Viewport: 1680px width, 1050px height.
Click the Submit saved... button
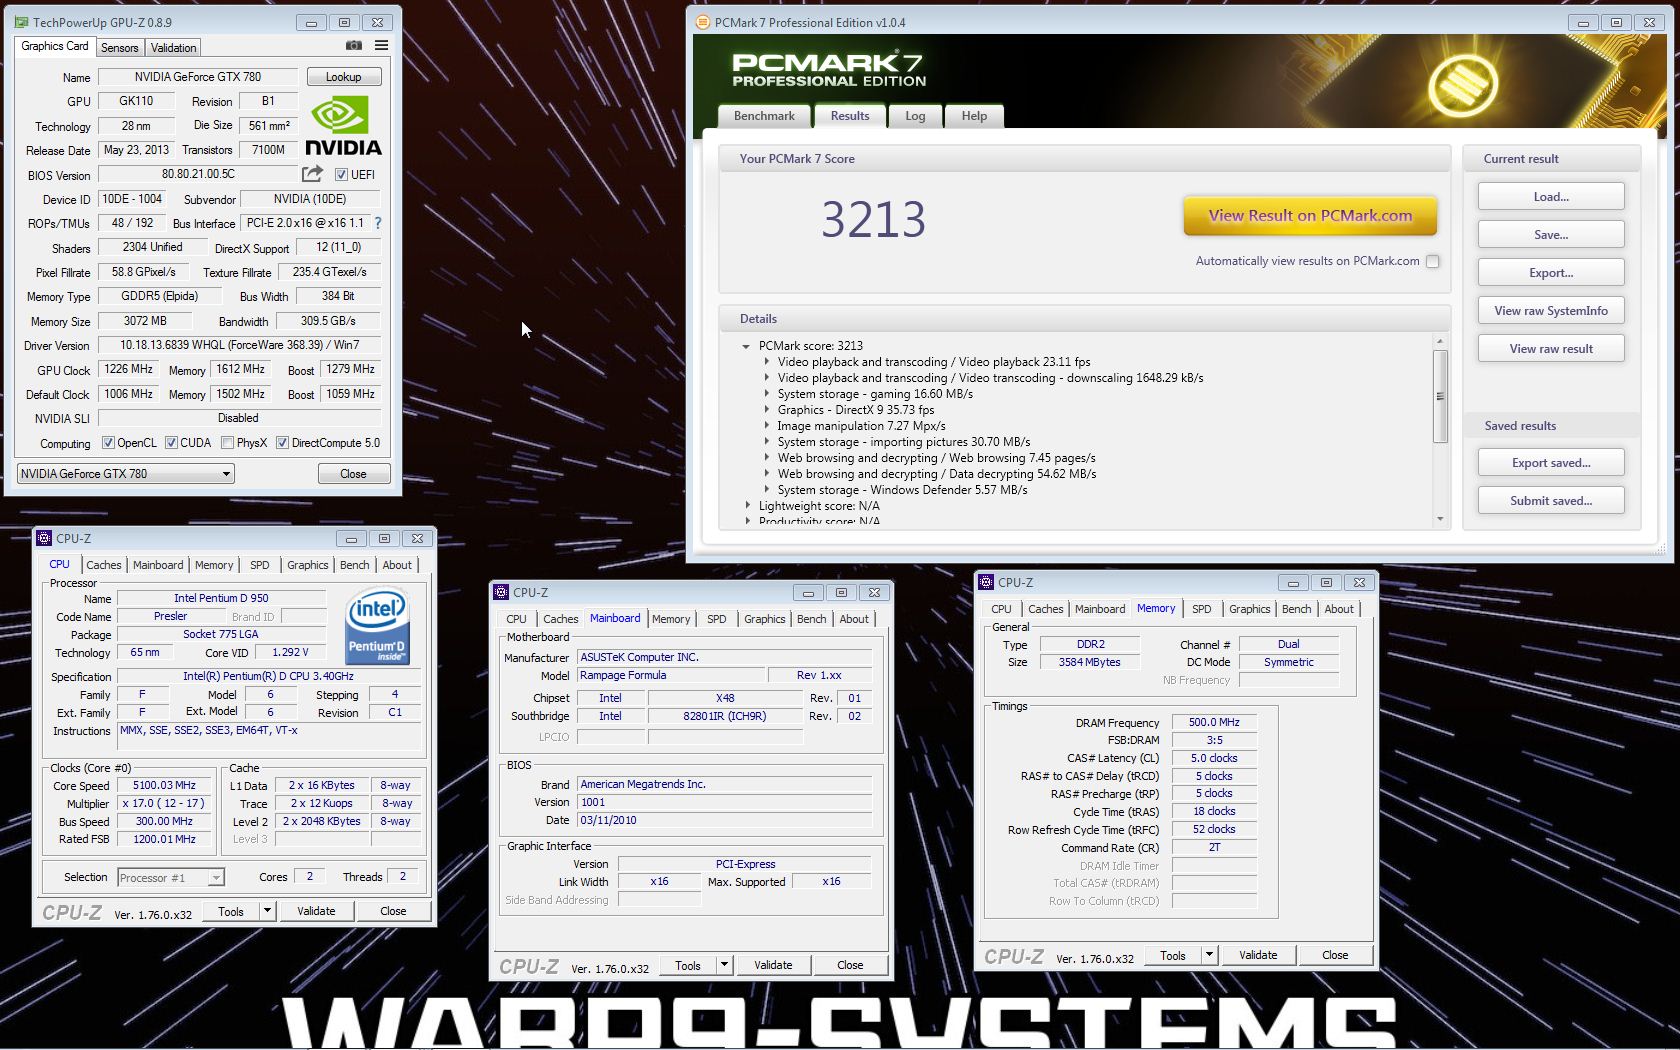point(1551,501)
